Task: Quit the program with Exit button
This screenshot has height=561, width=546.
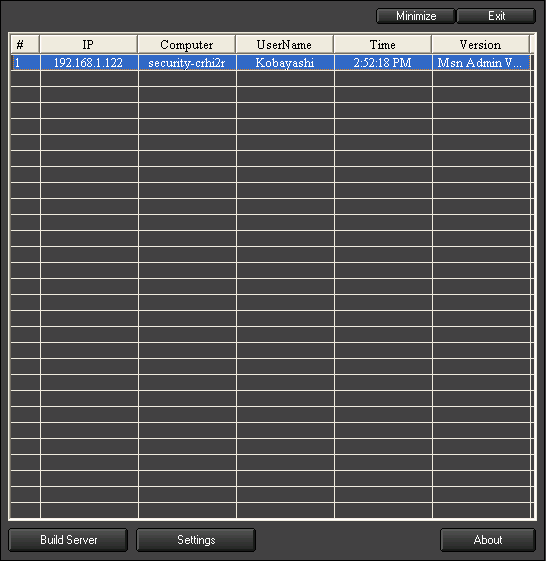Action: coord(496,16)
